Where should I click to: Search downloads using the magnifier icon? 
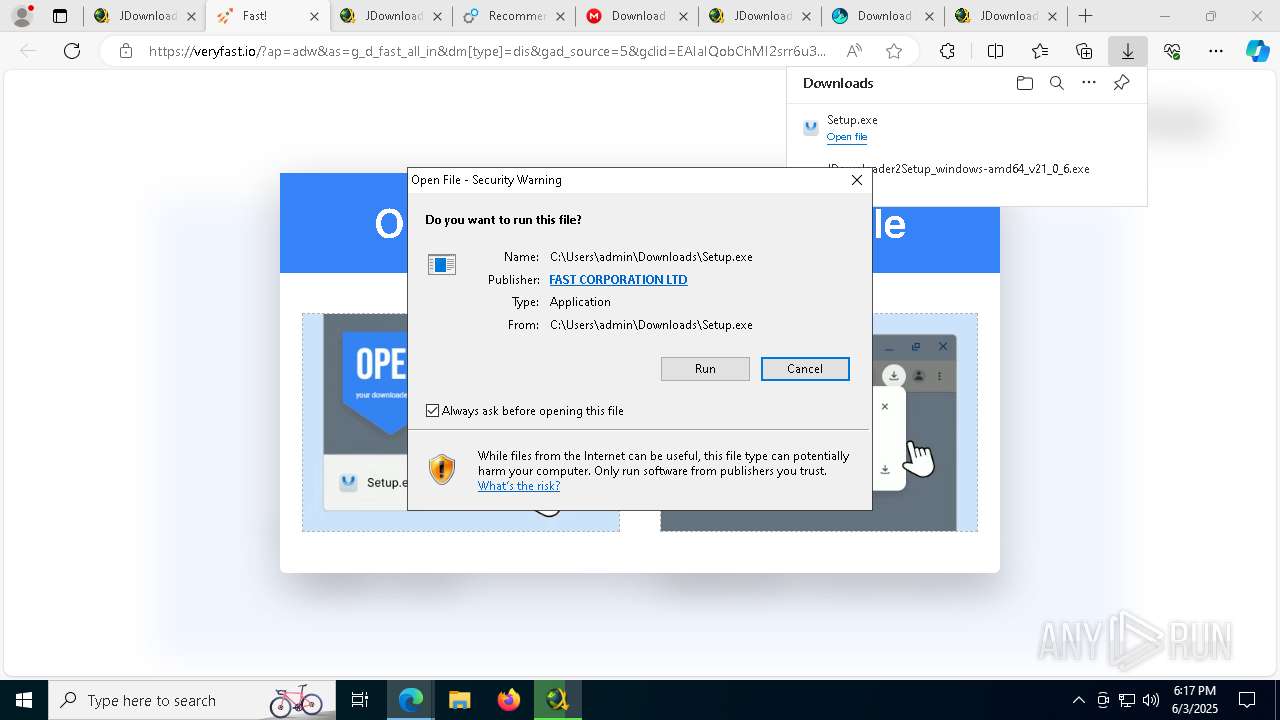(x=1056, y=83)
